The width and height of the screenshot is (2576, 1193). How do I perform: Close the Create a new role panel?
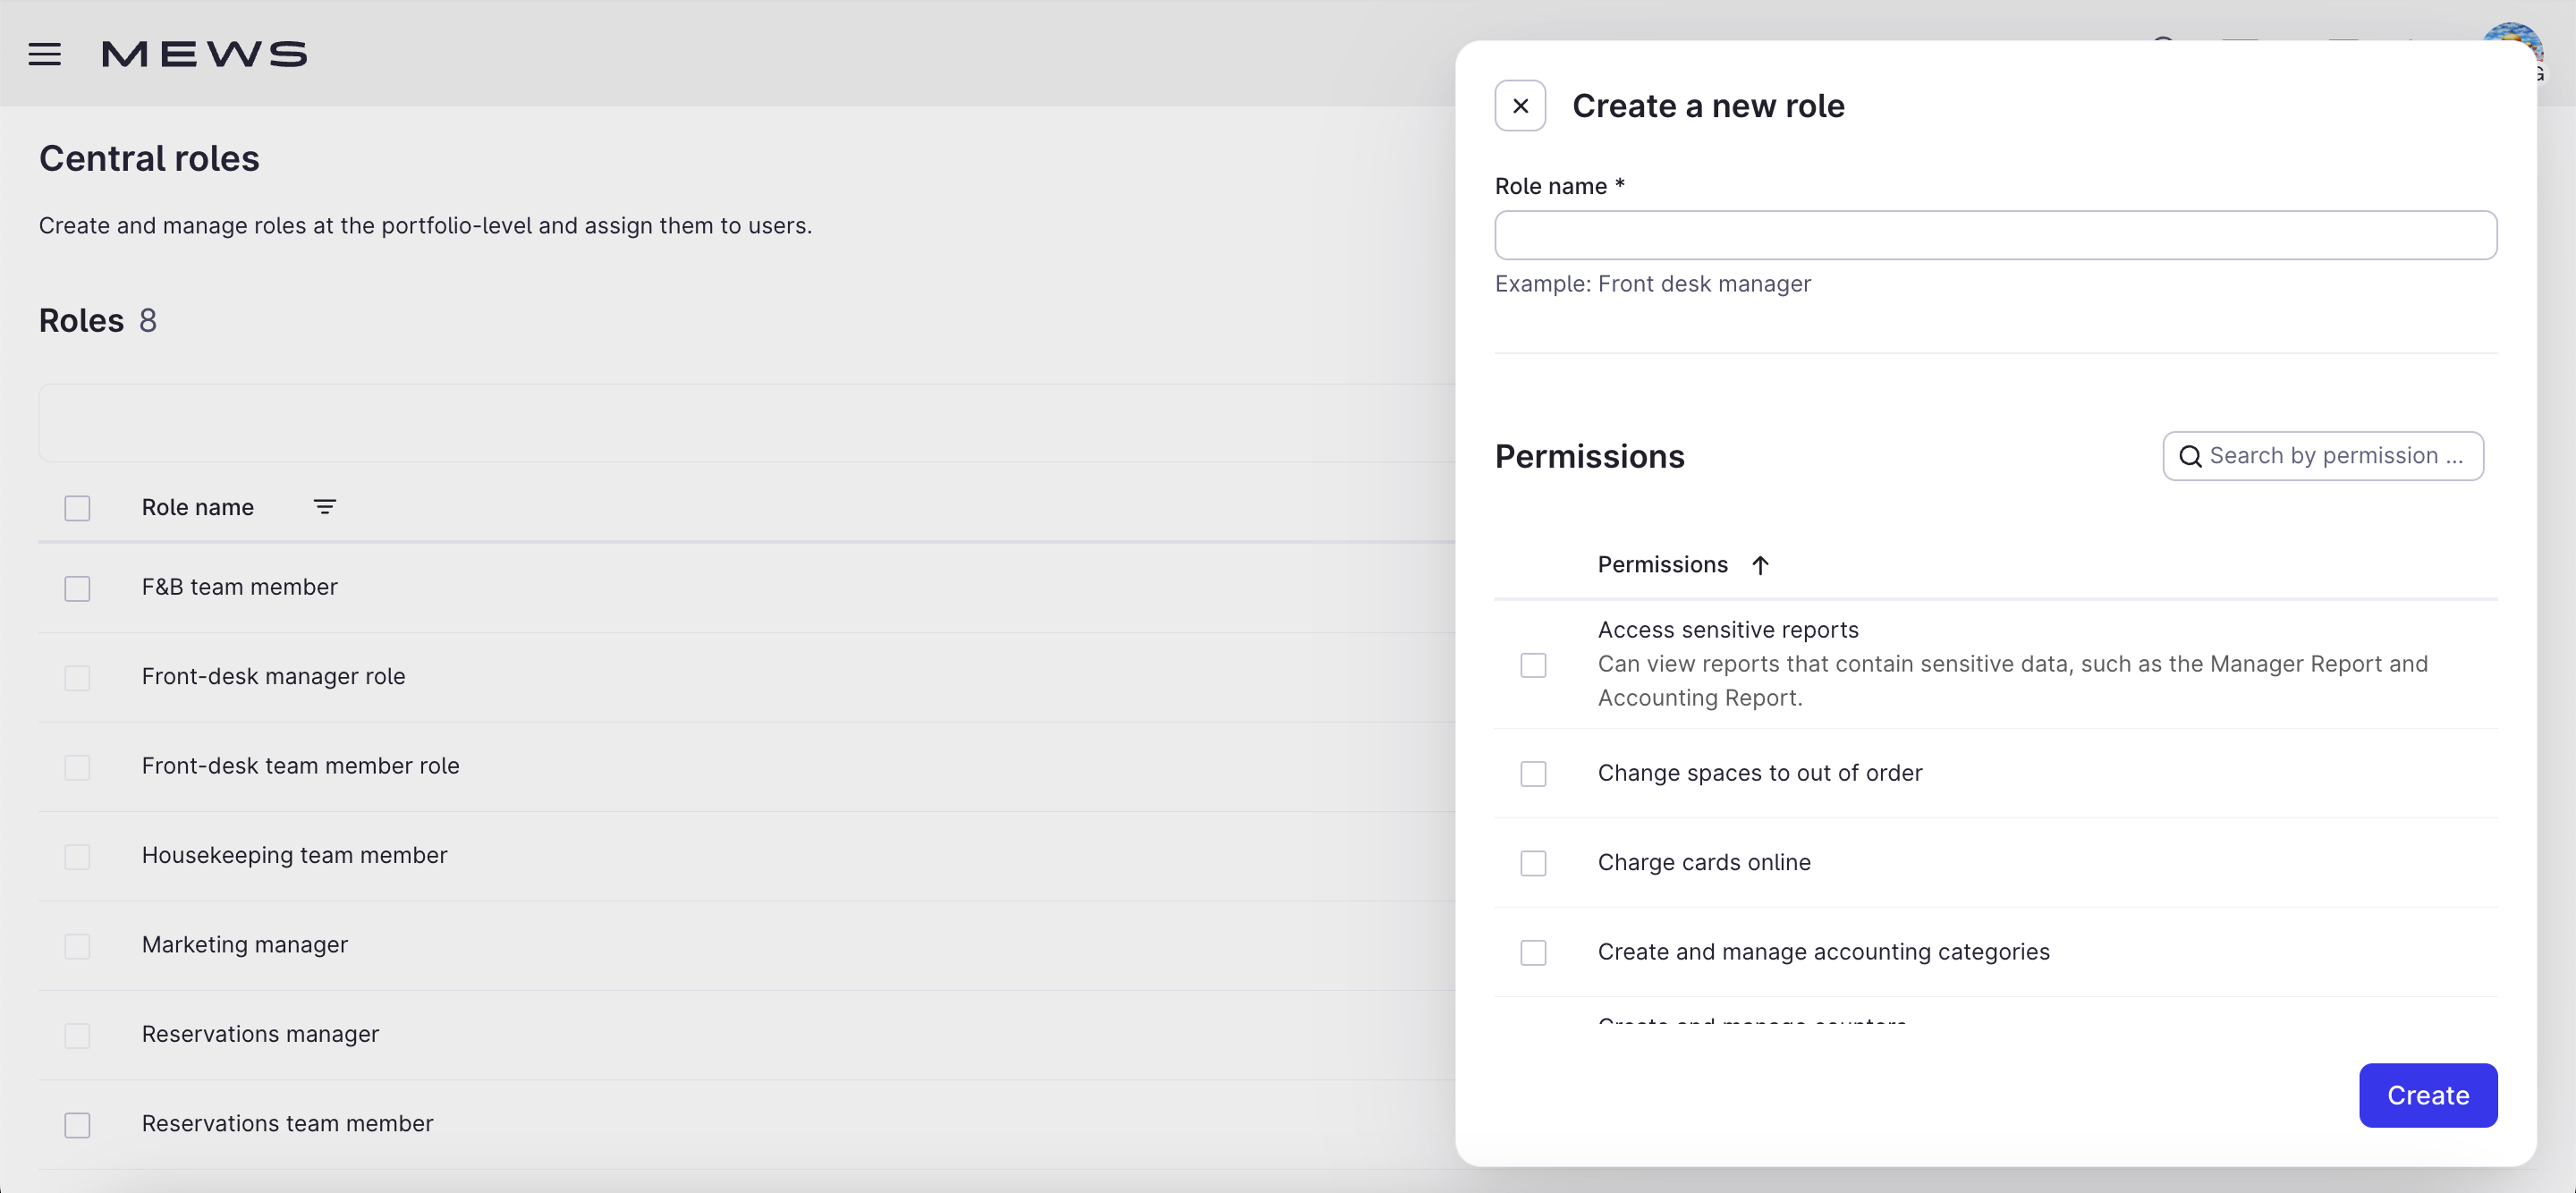(x=1520, y=105)
